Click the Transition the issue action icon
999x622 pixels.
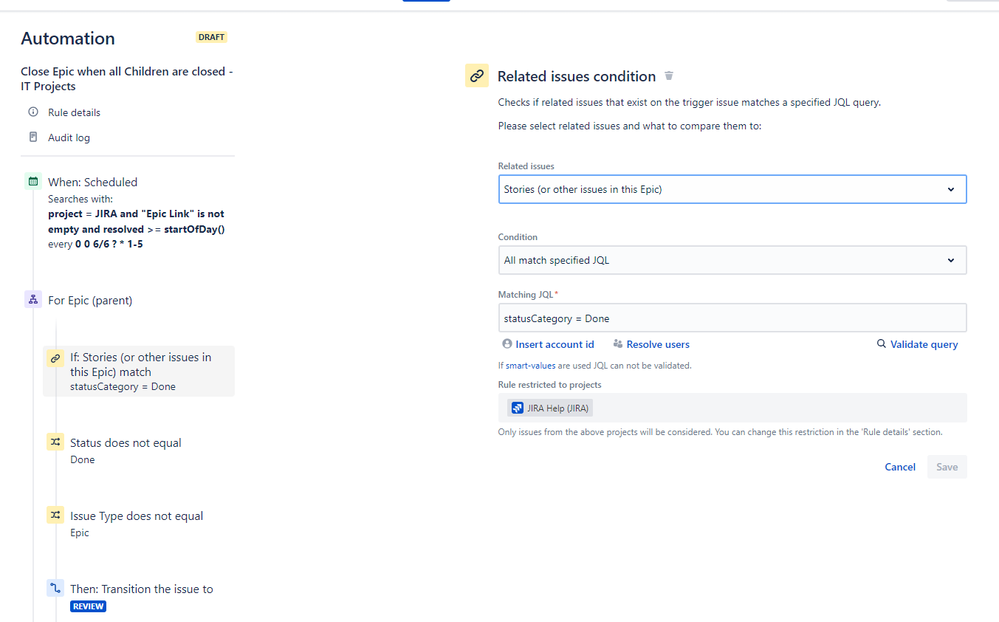click(x=55, y=588)
